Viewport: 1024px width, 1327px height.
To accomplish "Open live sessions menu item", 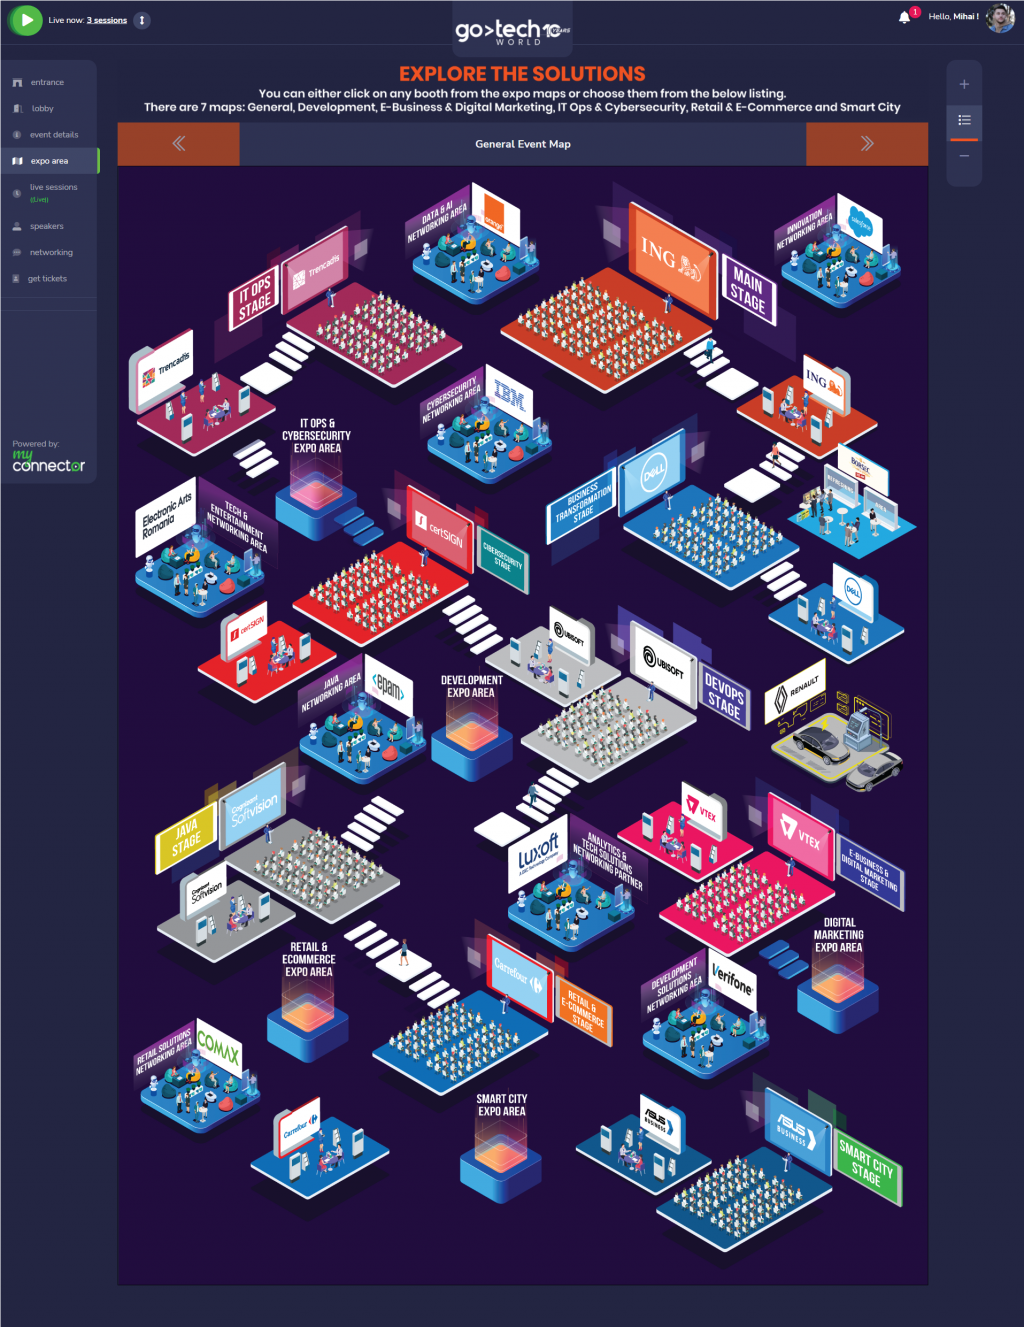I will 53,187.
